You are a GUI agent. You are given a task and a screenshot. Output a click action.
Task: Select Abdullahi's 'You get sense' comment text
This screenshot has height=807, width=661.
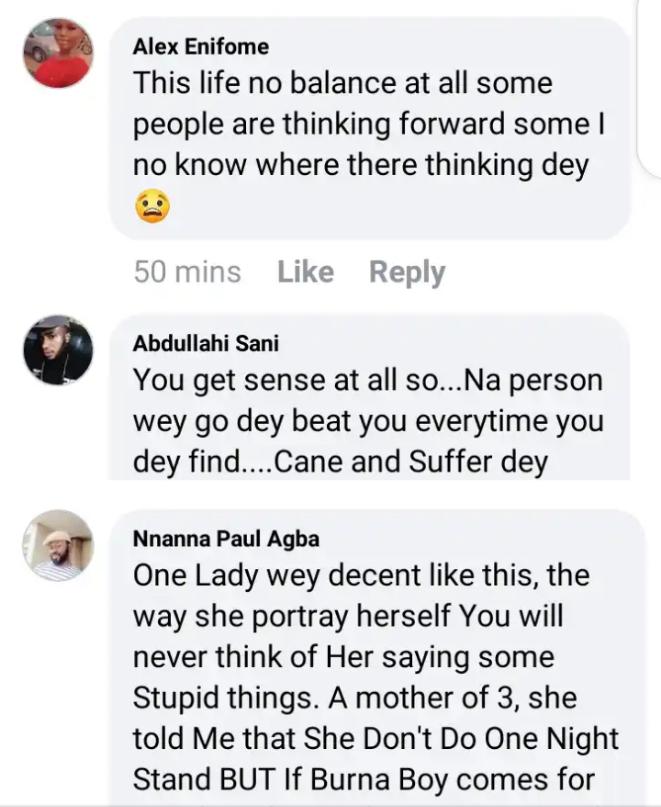click(x=367, y=381)
